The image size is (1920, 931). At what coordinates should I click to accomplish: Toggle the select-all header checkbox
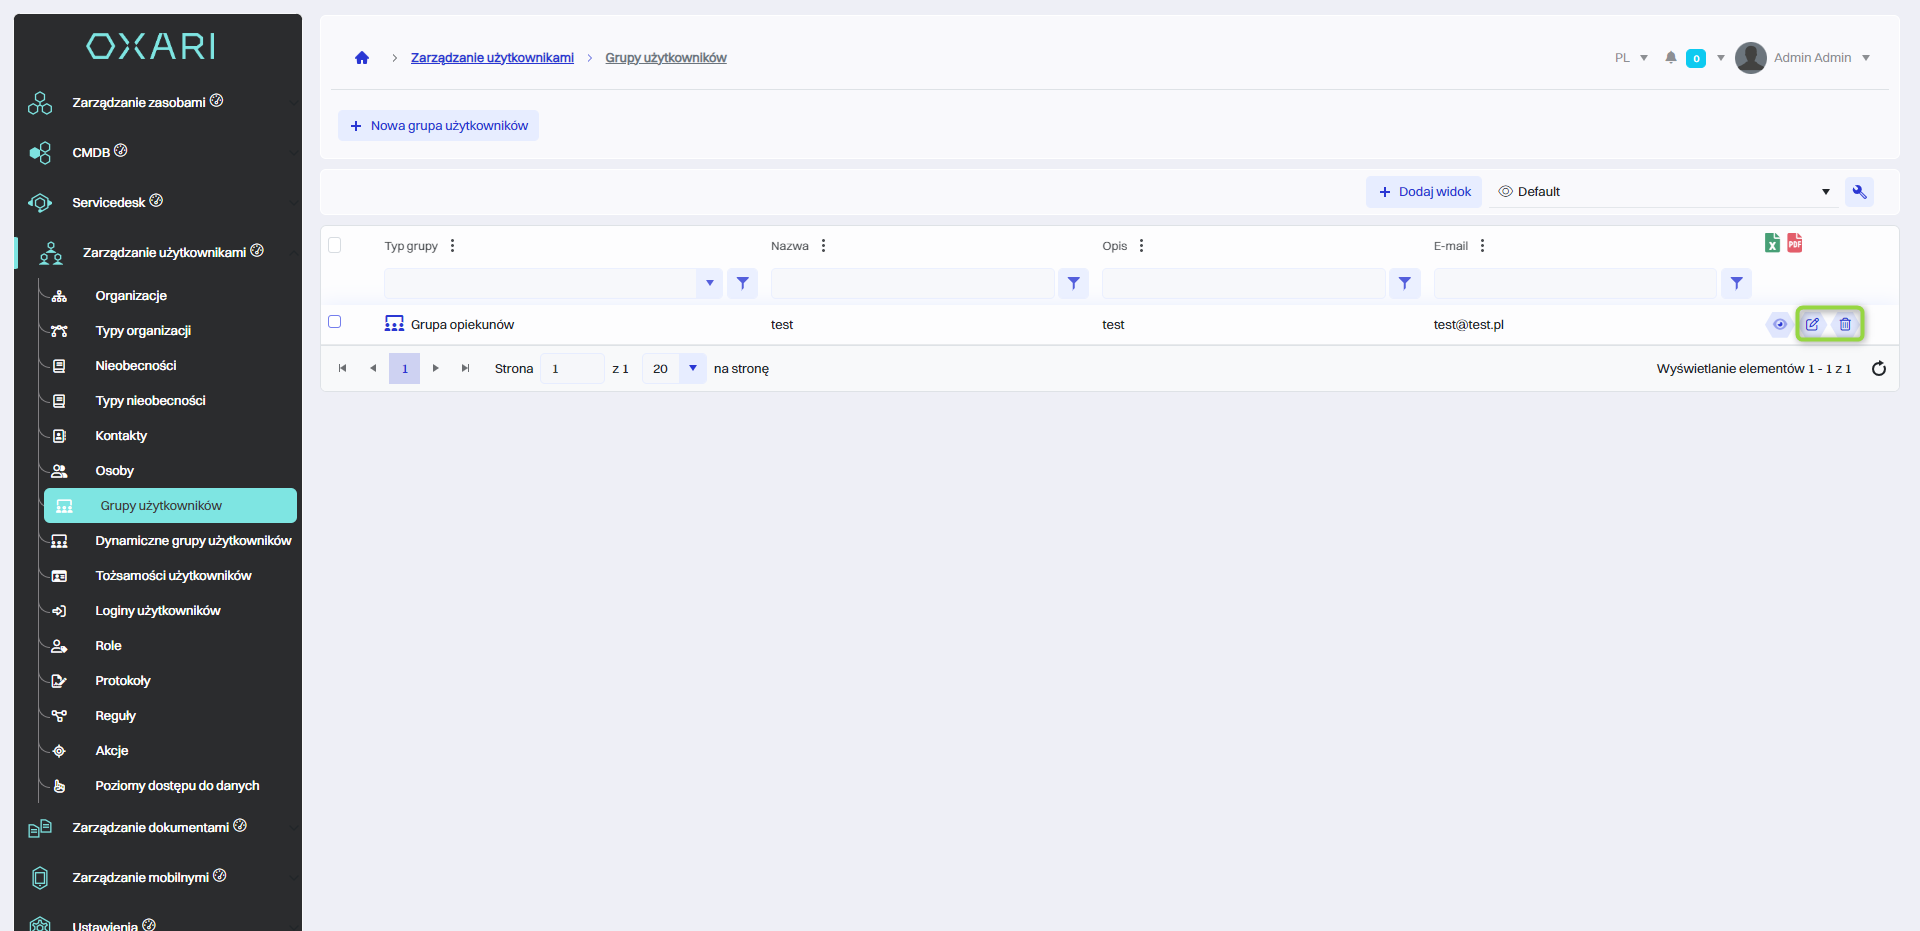(x=335, y=245)
